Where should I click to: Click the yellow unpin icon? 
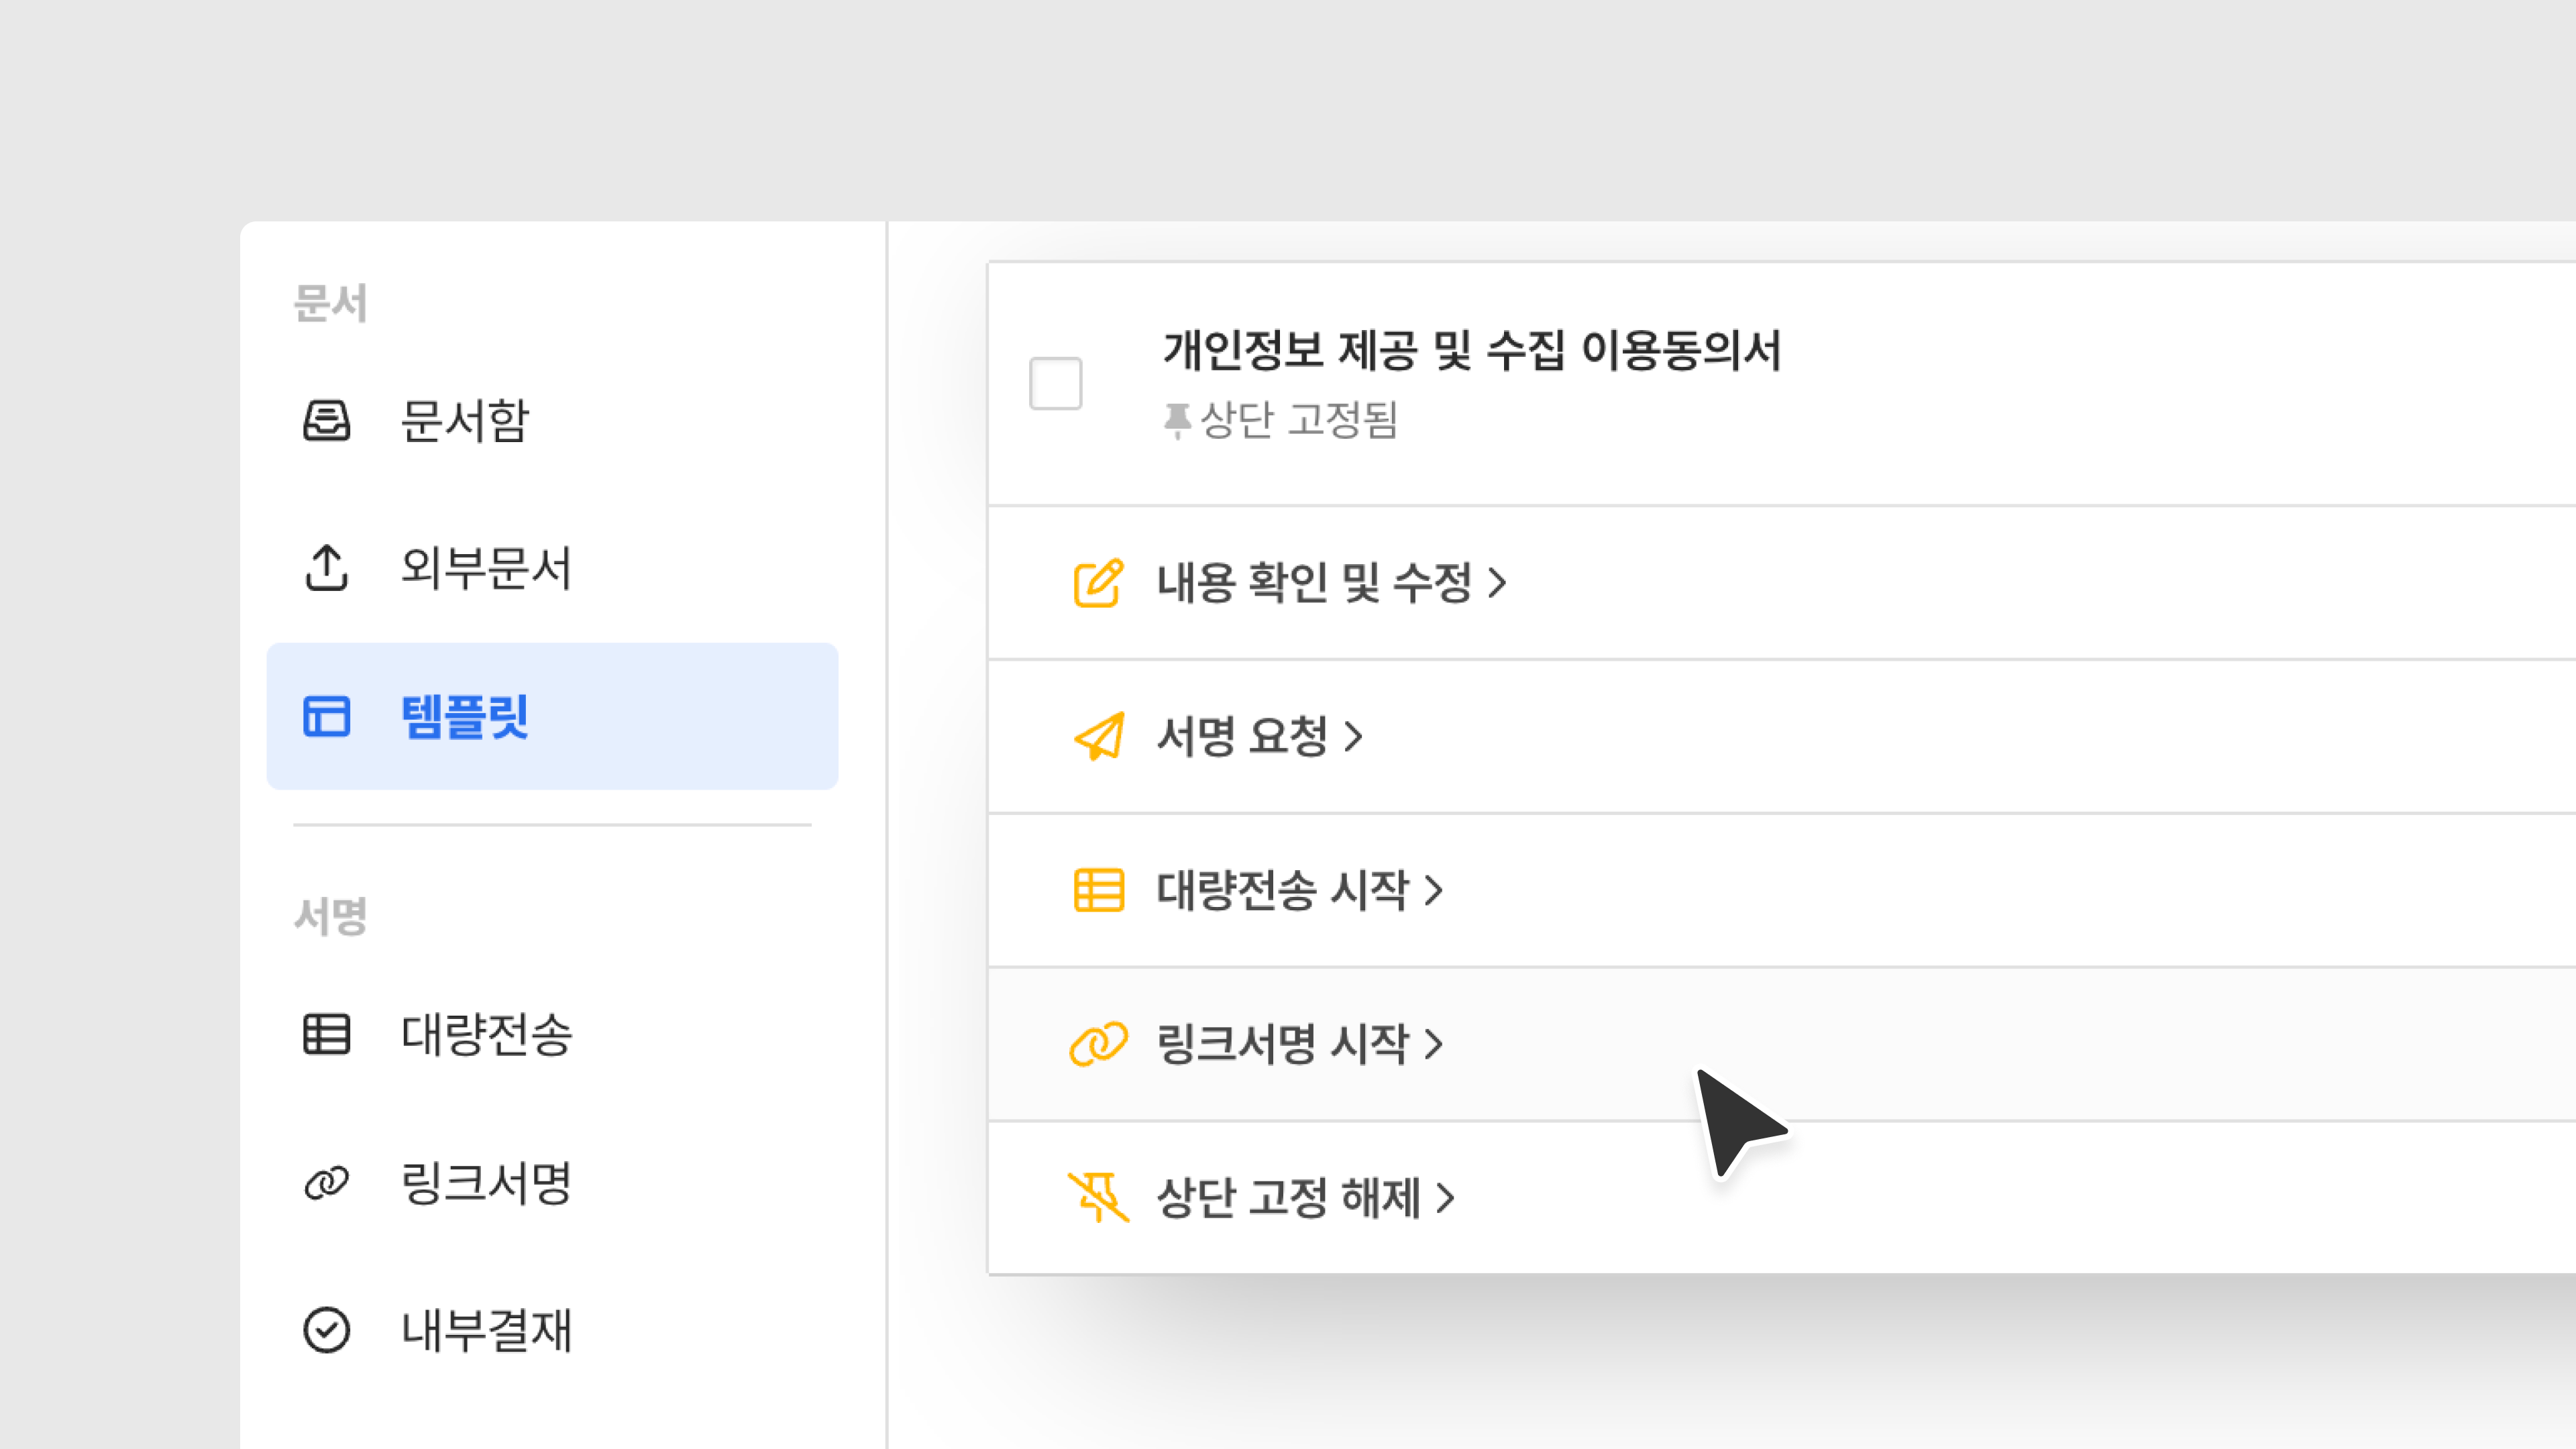[x=1098, y=1197]
